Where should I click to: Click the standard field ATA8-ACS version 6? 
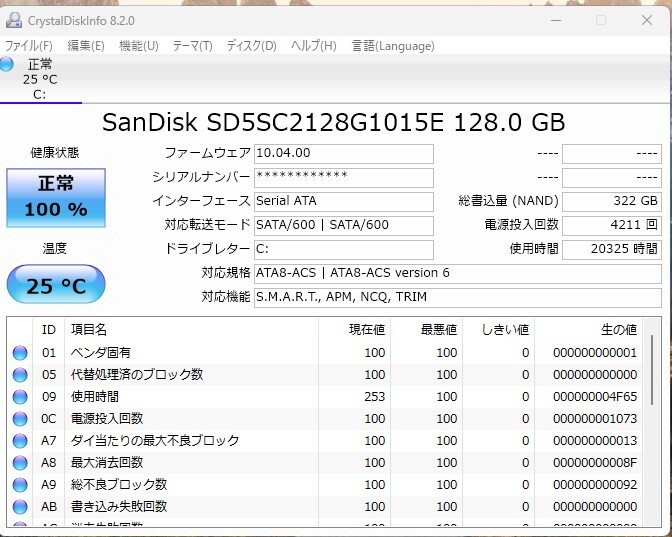tap(458, 273)
